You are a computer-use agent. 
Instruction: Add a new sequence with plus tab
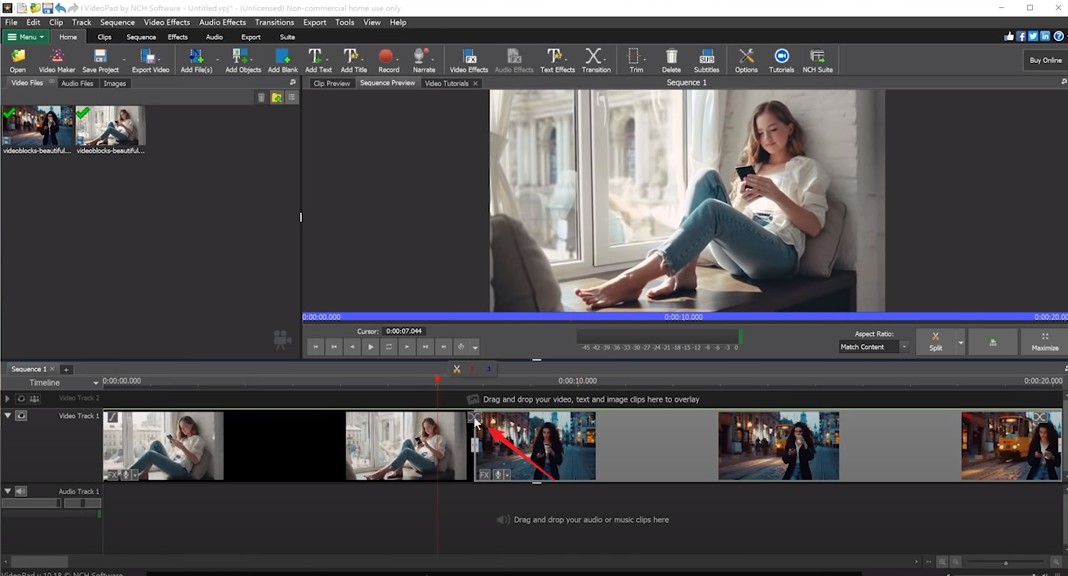pyautogui.click(x=66, y=369)
